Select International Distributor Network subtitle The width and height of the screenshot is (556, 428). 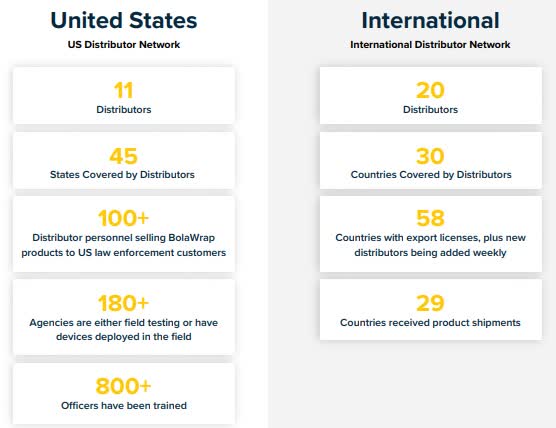pyautogui.click(x=430, y=45)
